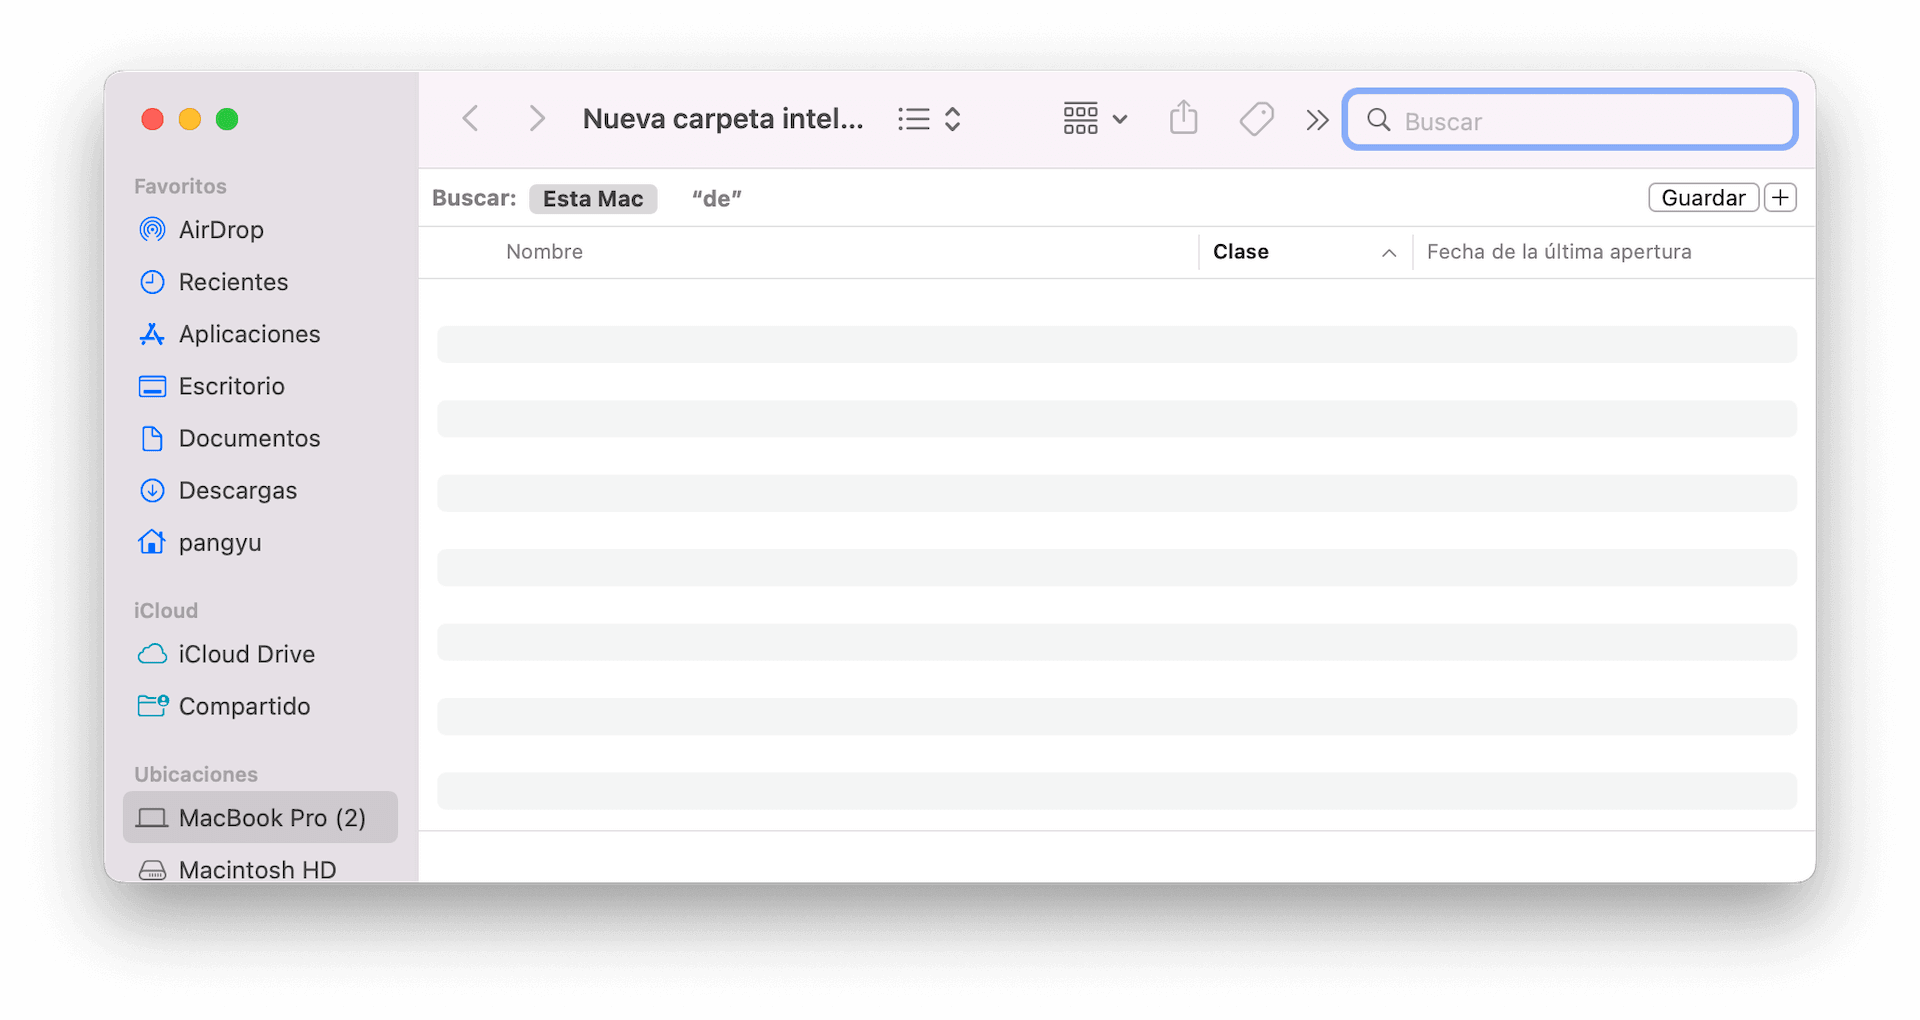The width and height of the screenshot is (1920, 1020).
Task: Click the Escritorio desktop icon
Action: pyautogui.click(x=152, y=386)
